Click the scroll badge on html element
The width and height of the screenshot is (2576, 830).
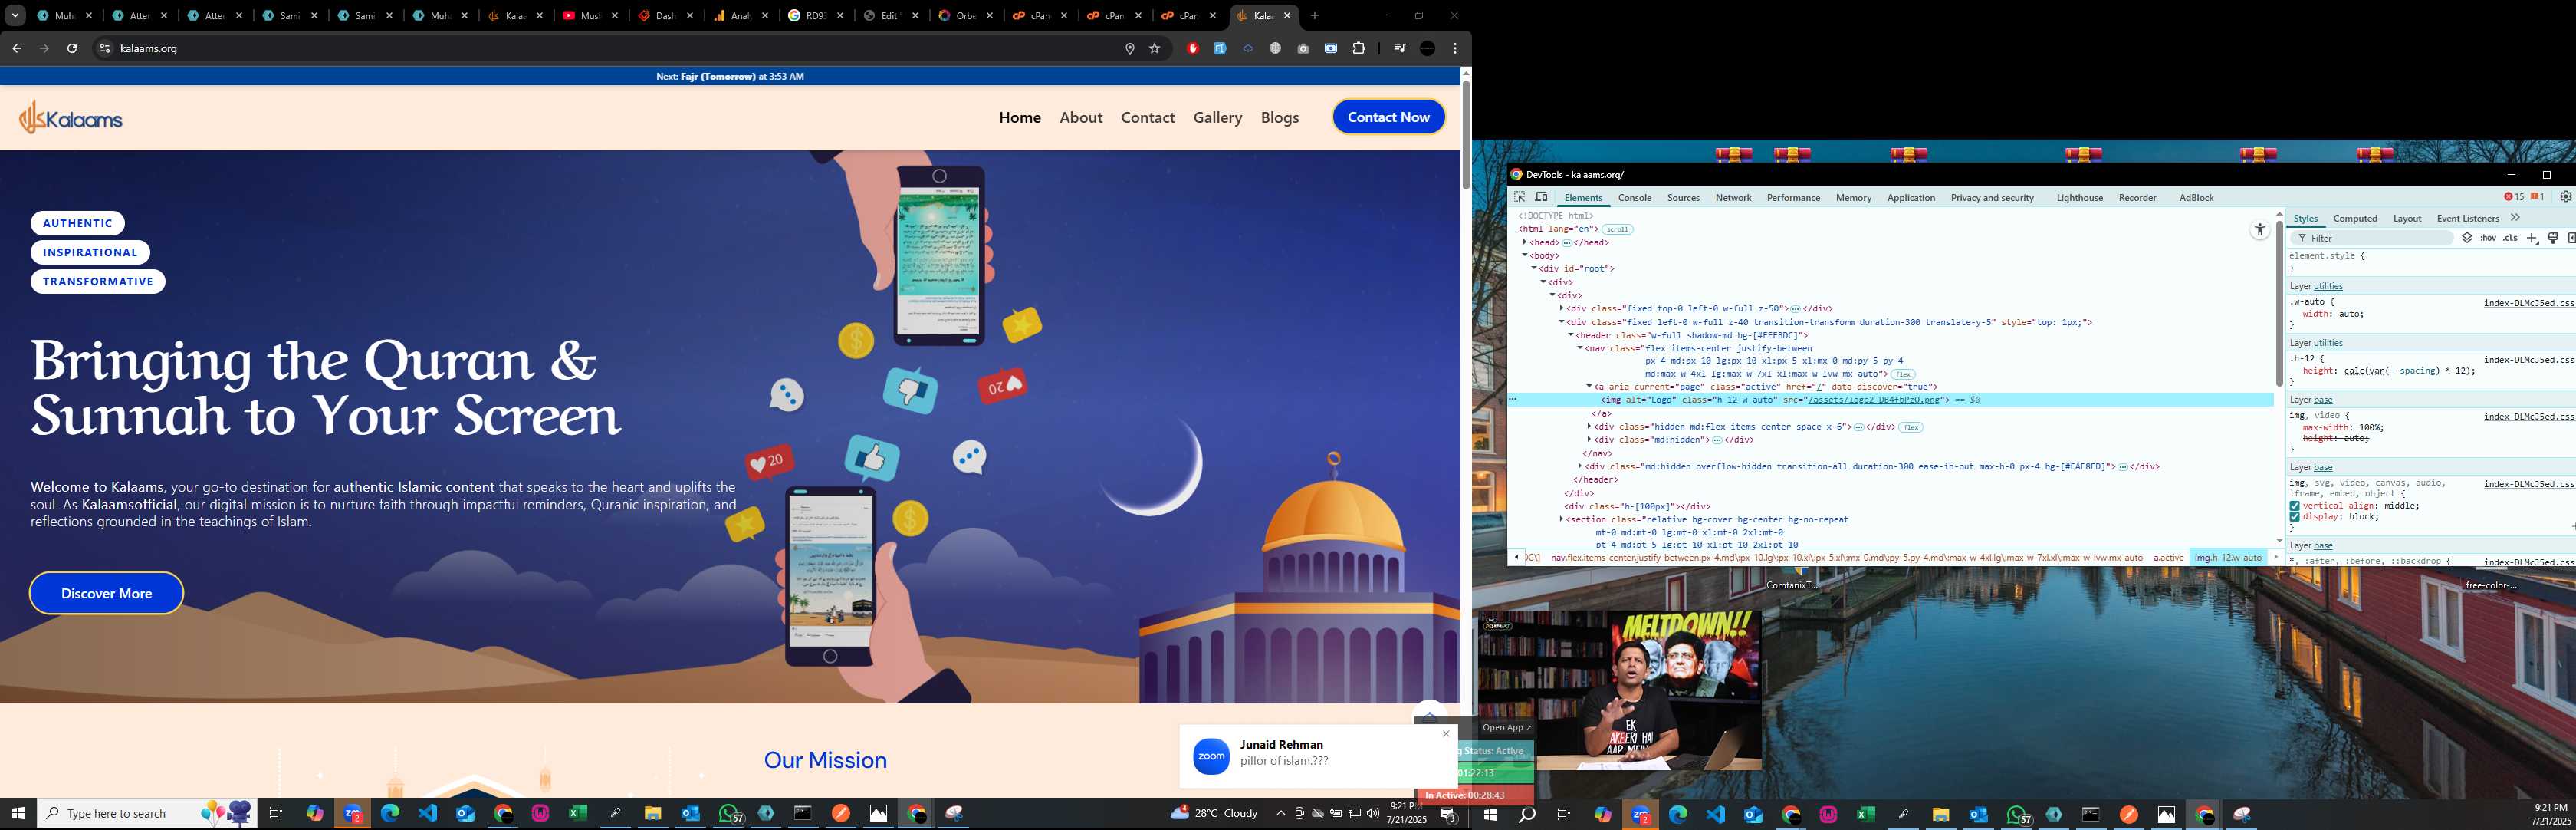(1617, 229)
